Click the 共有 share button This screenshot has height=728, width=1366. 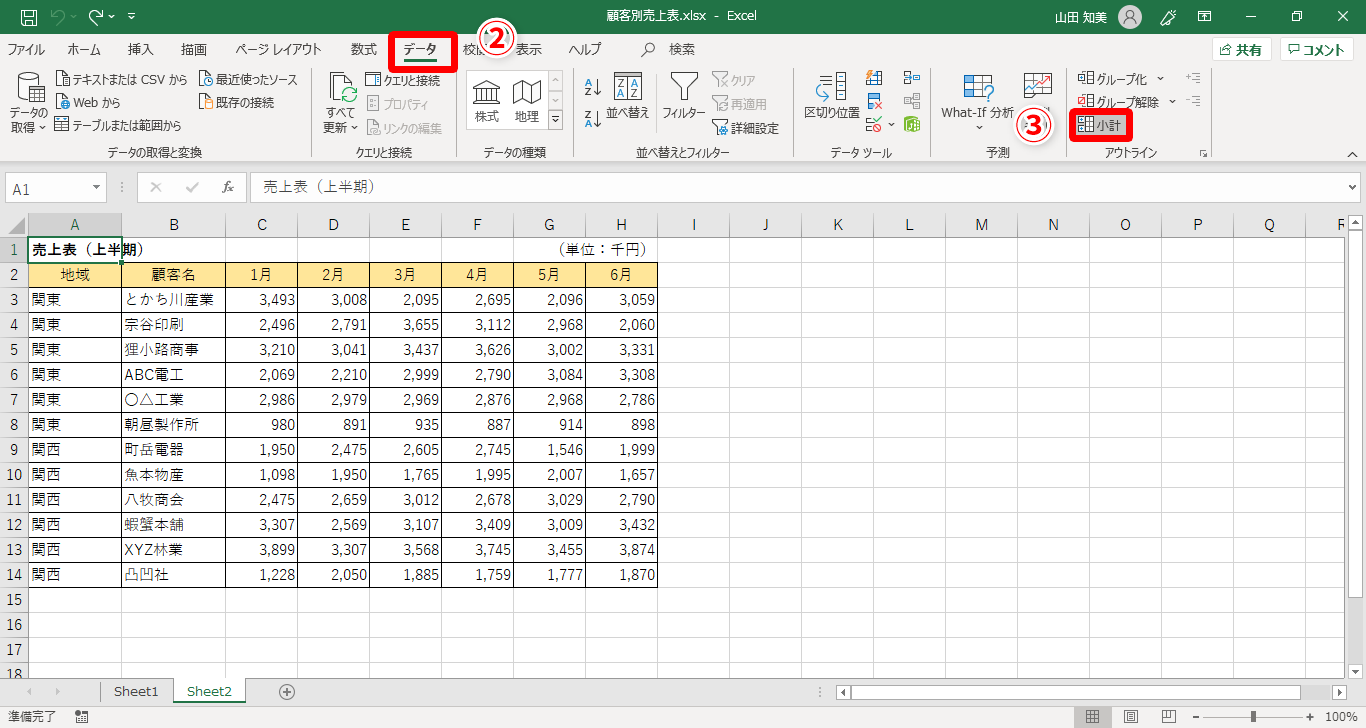[1242, 49]
